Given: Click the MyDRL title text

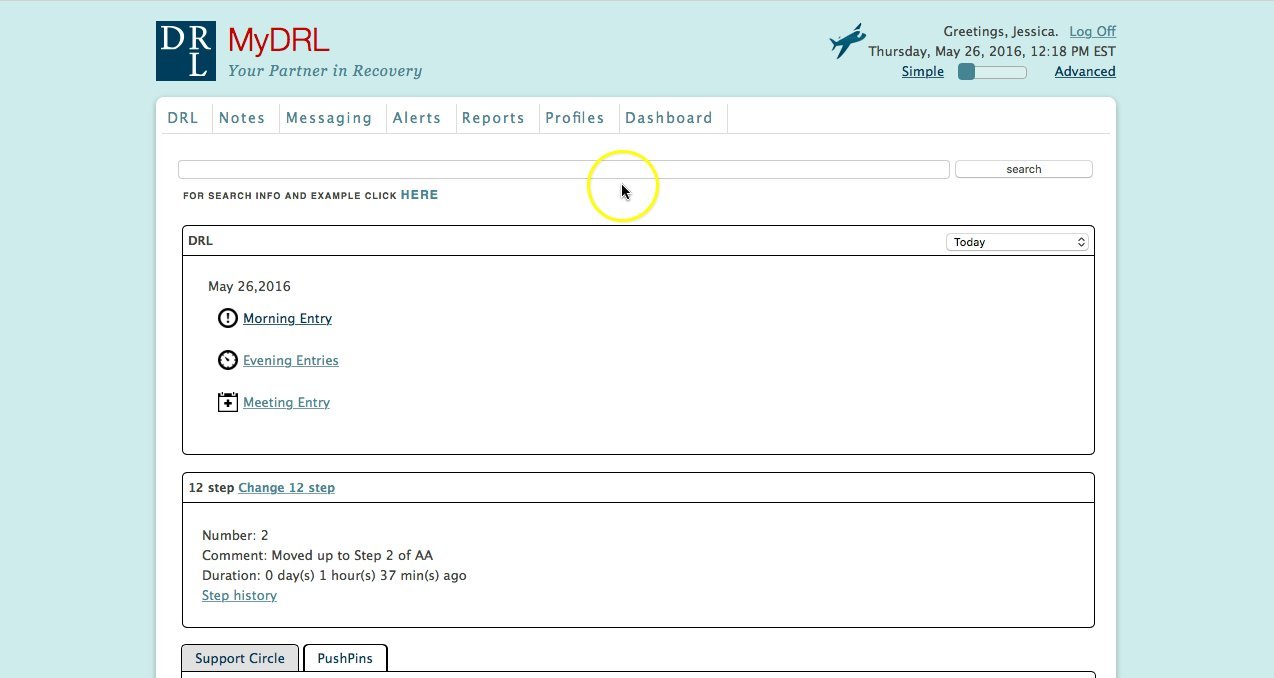Looking at the screenshot, I should pyautogui.click(x=278, y=41).
